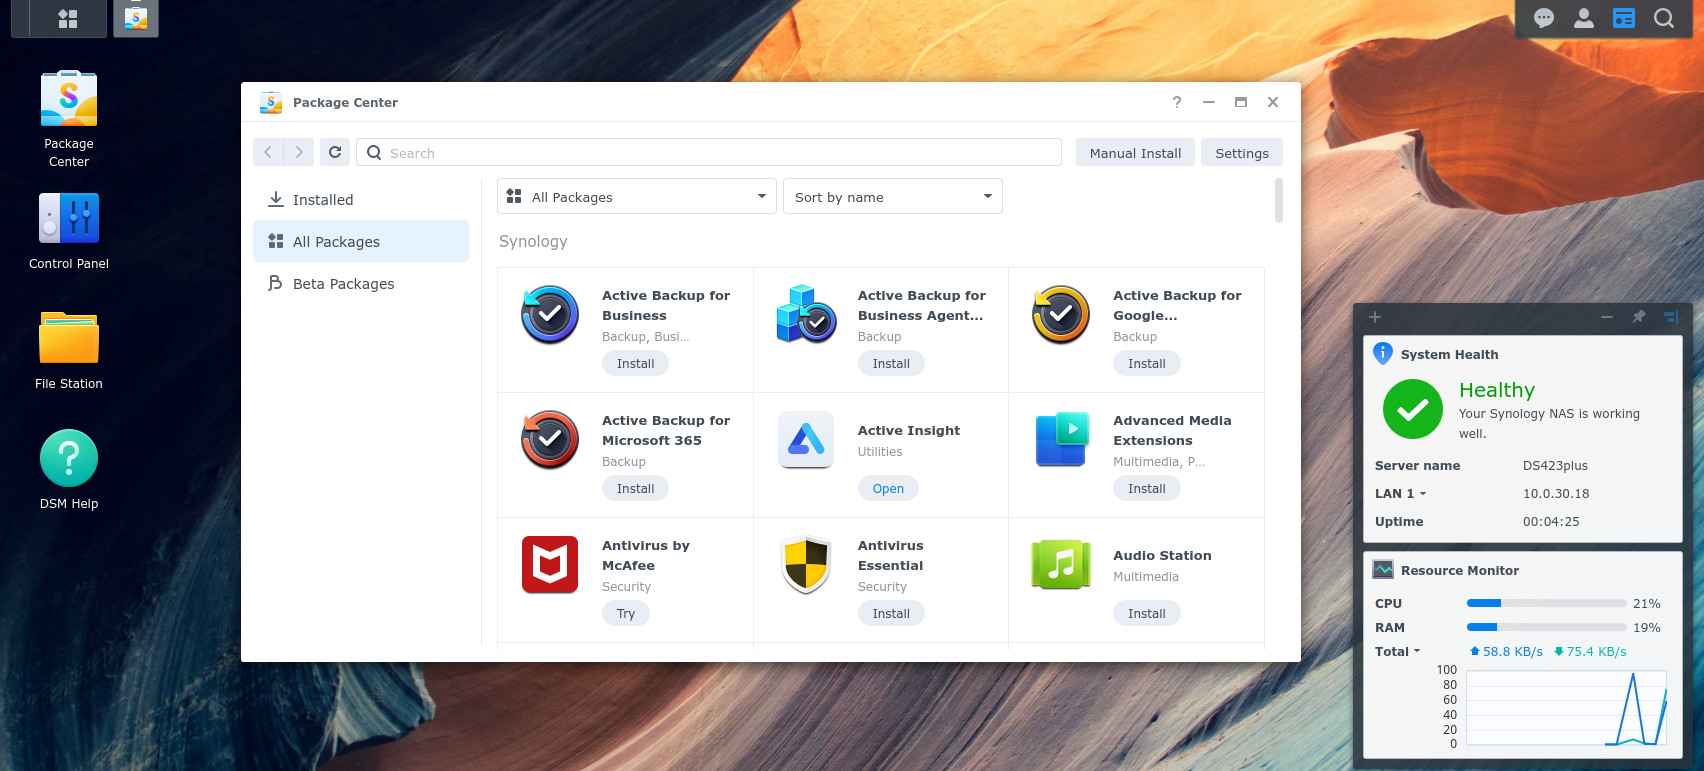The image size is (1704, 771).
Task: Click the Advanced Media Extensions icon
Action: 1061,439
